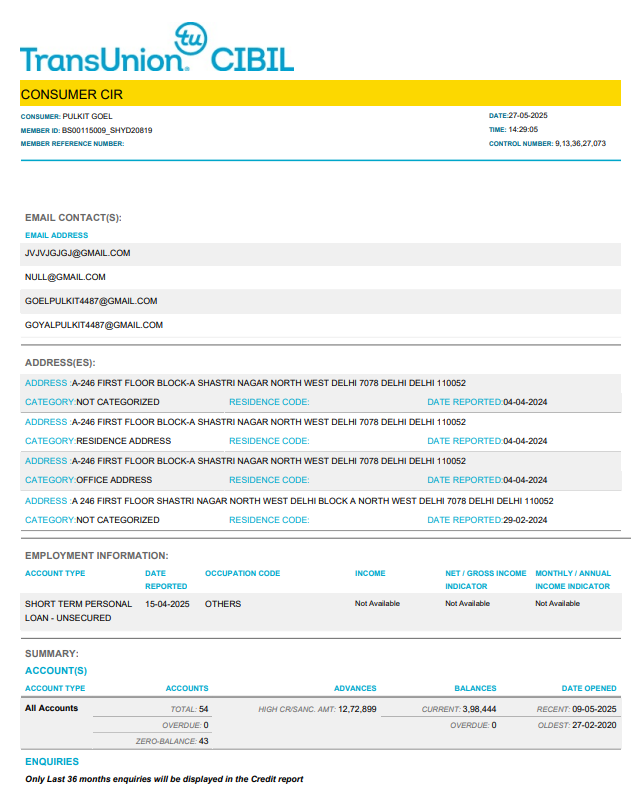Click the GOYALPULKIT4487@GMAIL.COM email entry

93,325
